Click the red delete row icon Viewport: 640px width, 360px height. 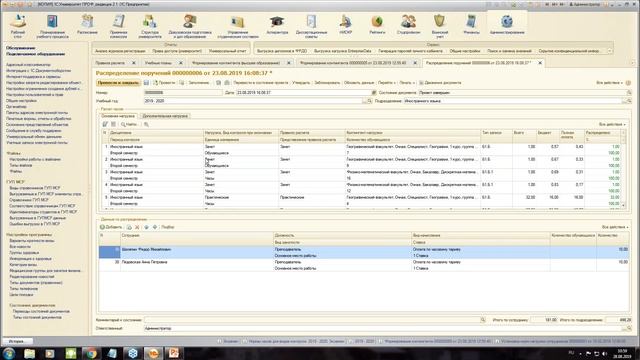click(137, 227)
